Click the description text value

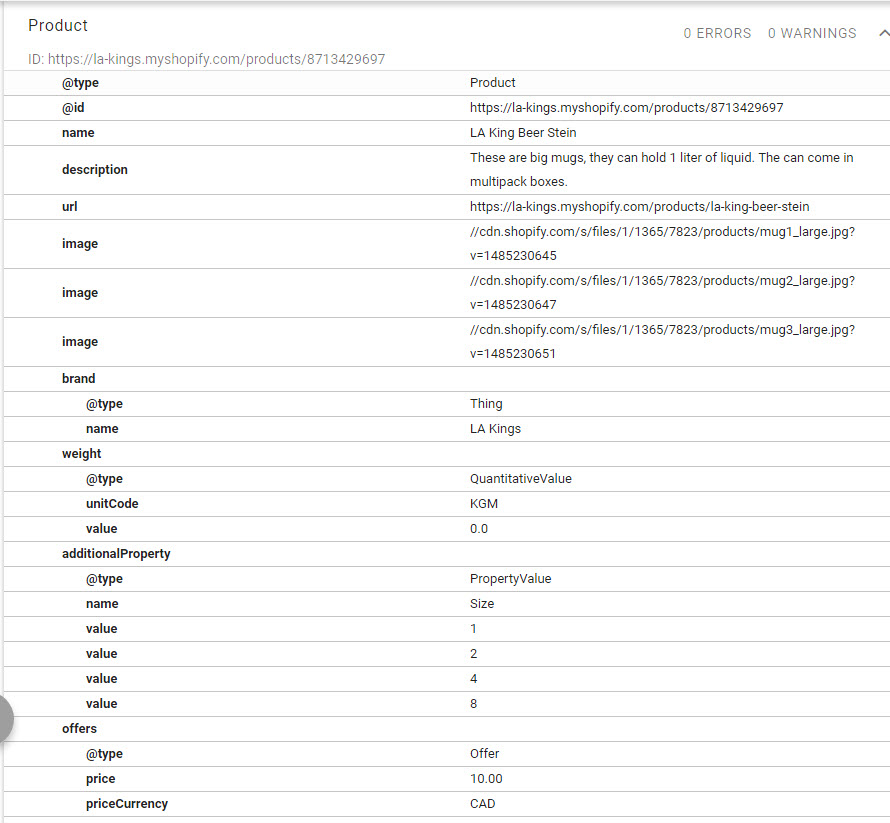tap(661, 170)
